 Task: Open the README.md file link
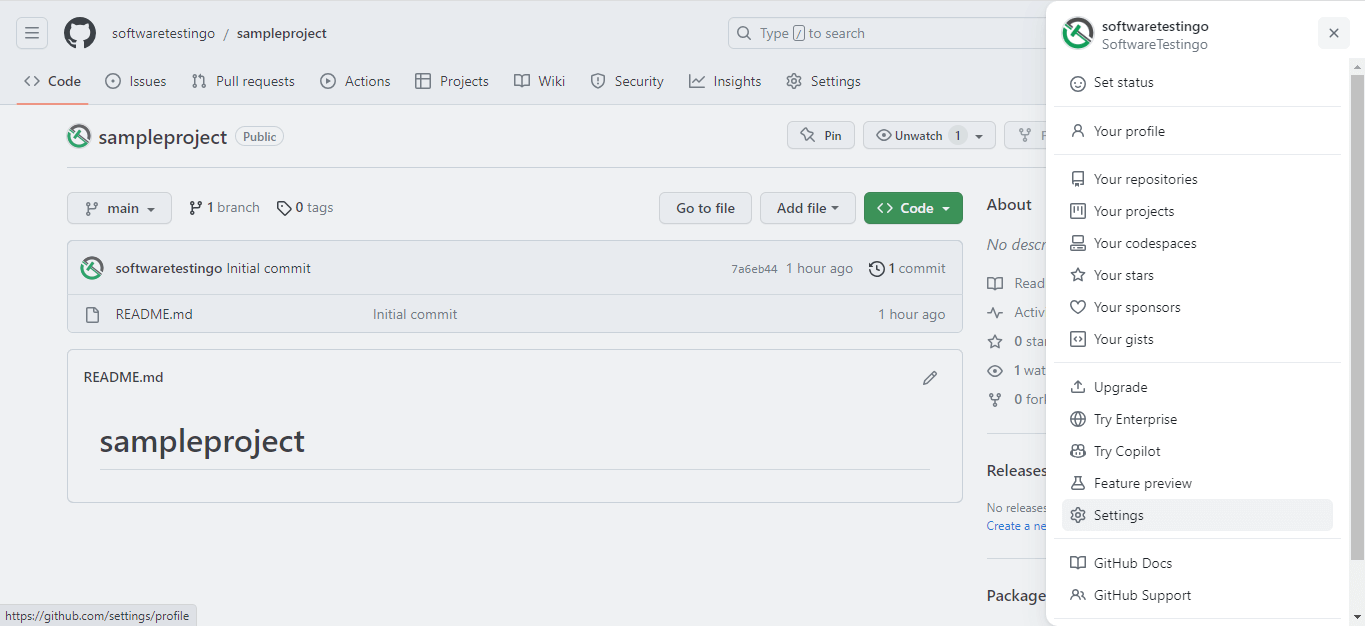pos(154,314)
